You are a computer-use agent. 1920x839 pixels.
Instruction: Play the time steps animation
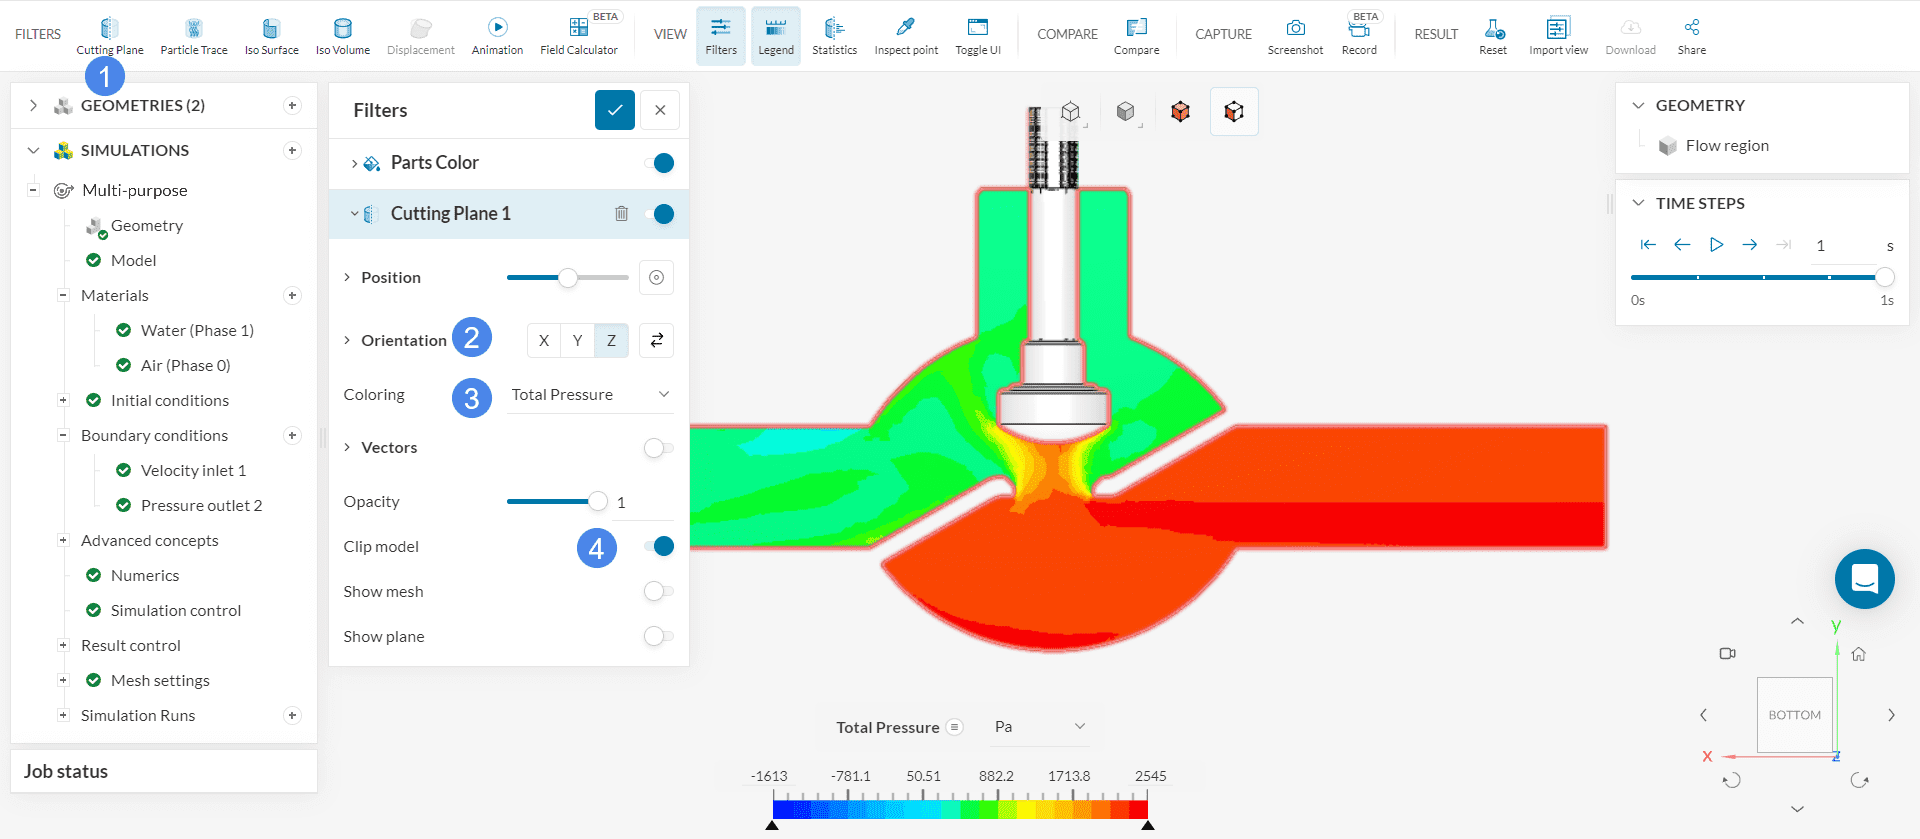point(1716,245)
